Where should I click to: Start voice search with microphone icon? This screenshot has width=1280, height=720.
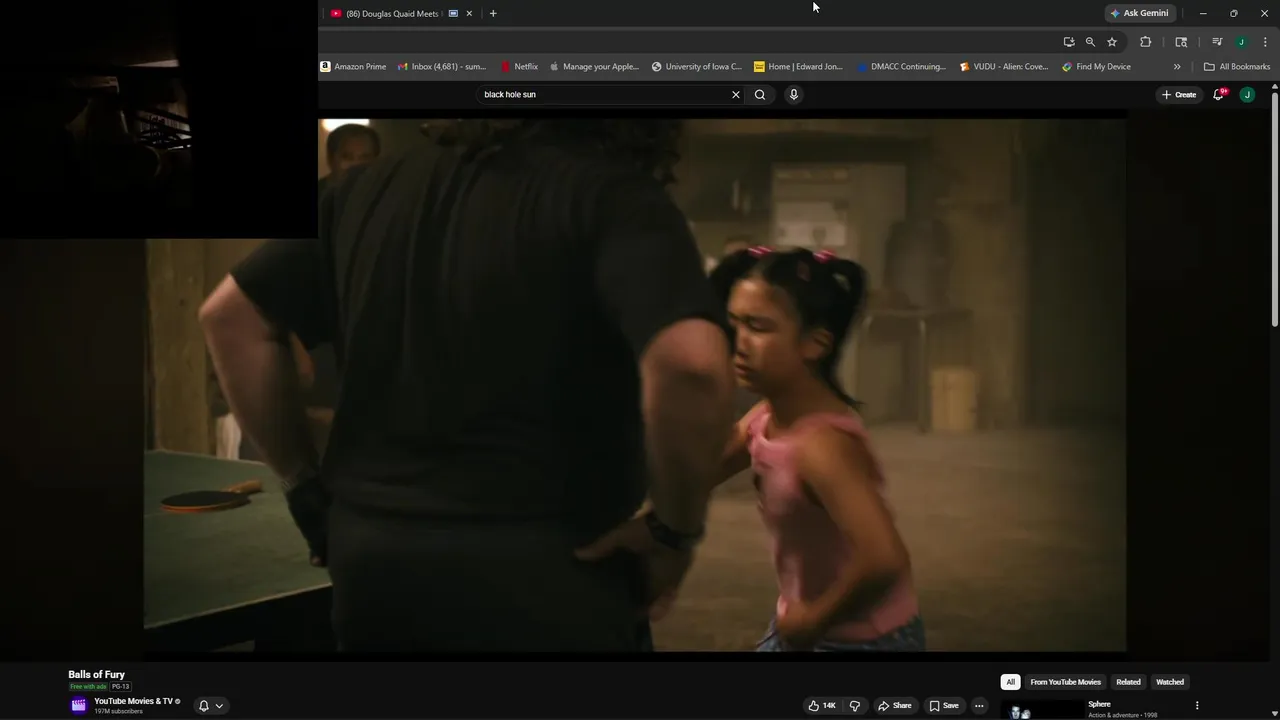pyautogui.click(x=794, y=94)
